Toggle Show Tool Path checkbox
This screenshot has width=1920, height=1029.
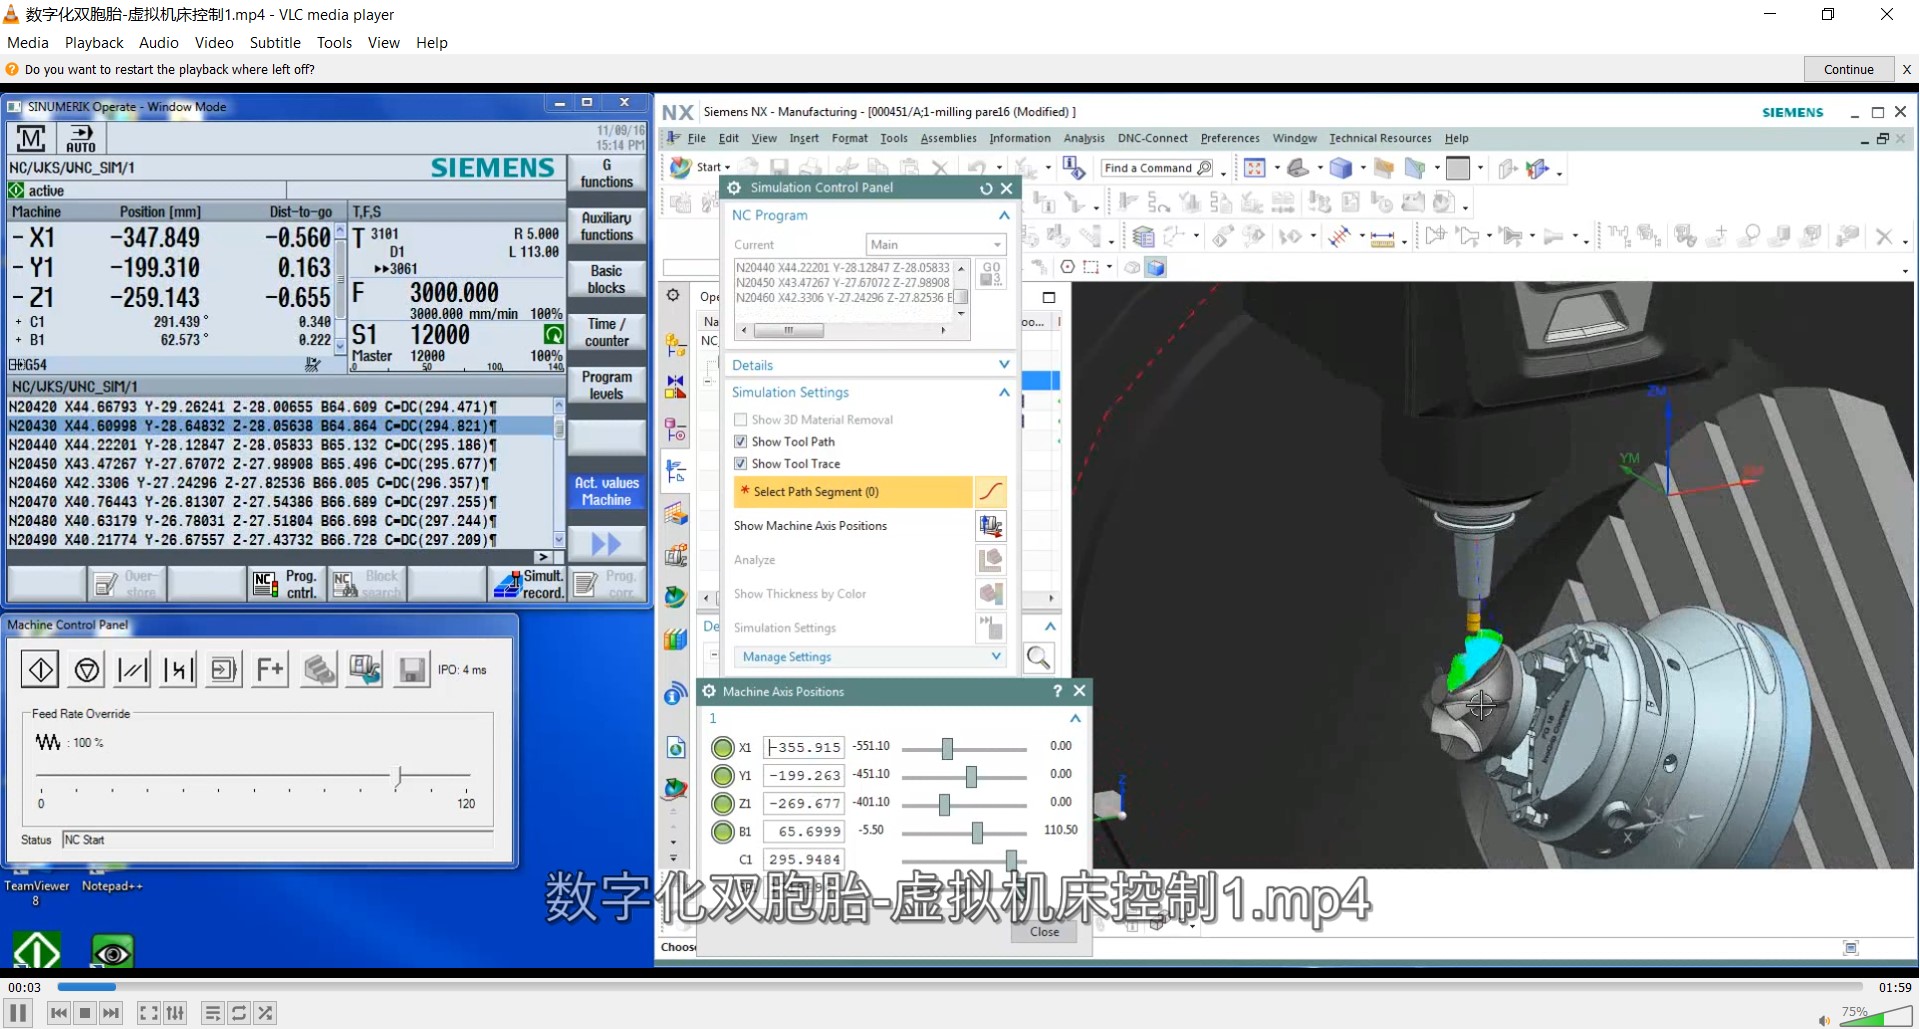point(741,442)
